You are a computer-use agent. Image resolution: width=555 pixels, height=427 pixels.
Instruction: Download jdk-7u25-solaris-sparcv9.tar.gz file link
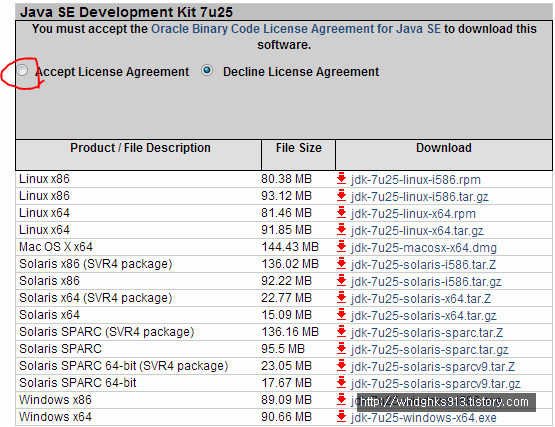pos(435,384)
